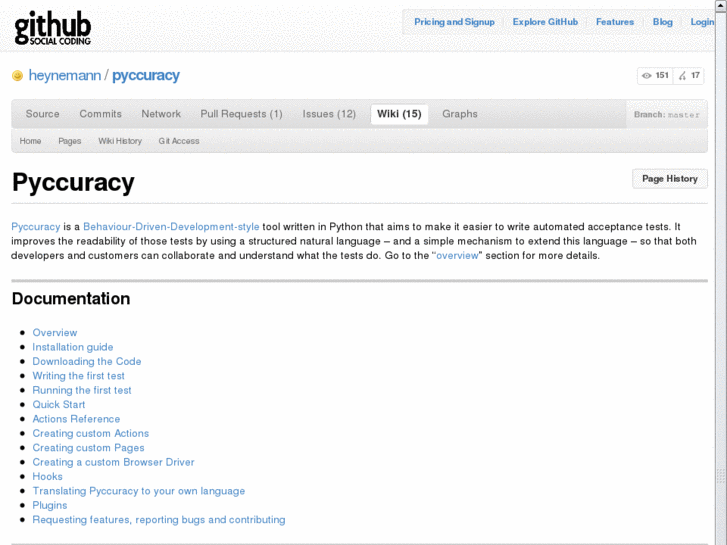
Task: Click the GitHub Social Coding logo
Action: coord(52,29)
